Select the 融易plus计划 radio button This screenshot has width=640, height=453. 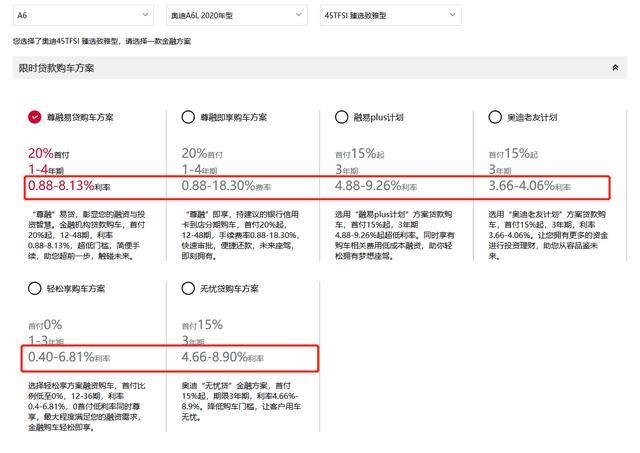pyautogui.click(x=341, y=117)
